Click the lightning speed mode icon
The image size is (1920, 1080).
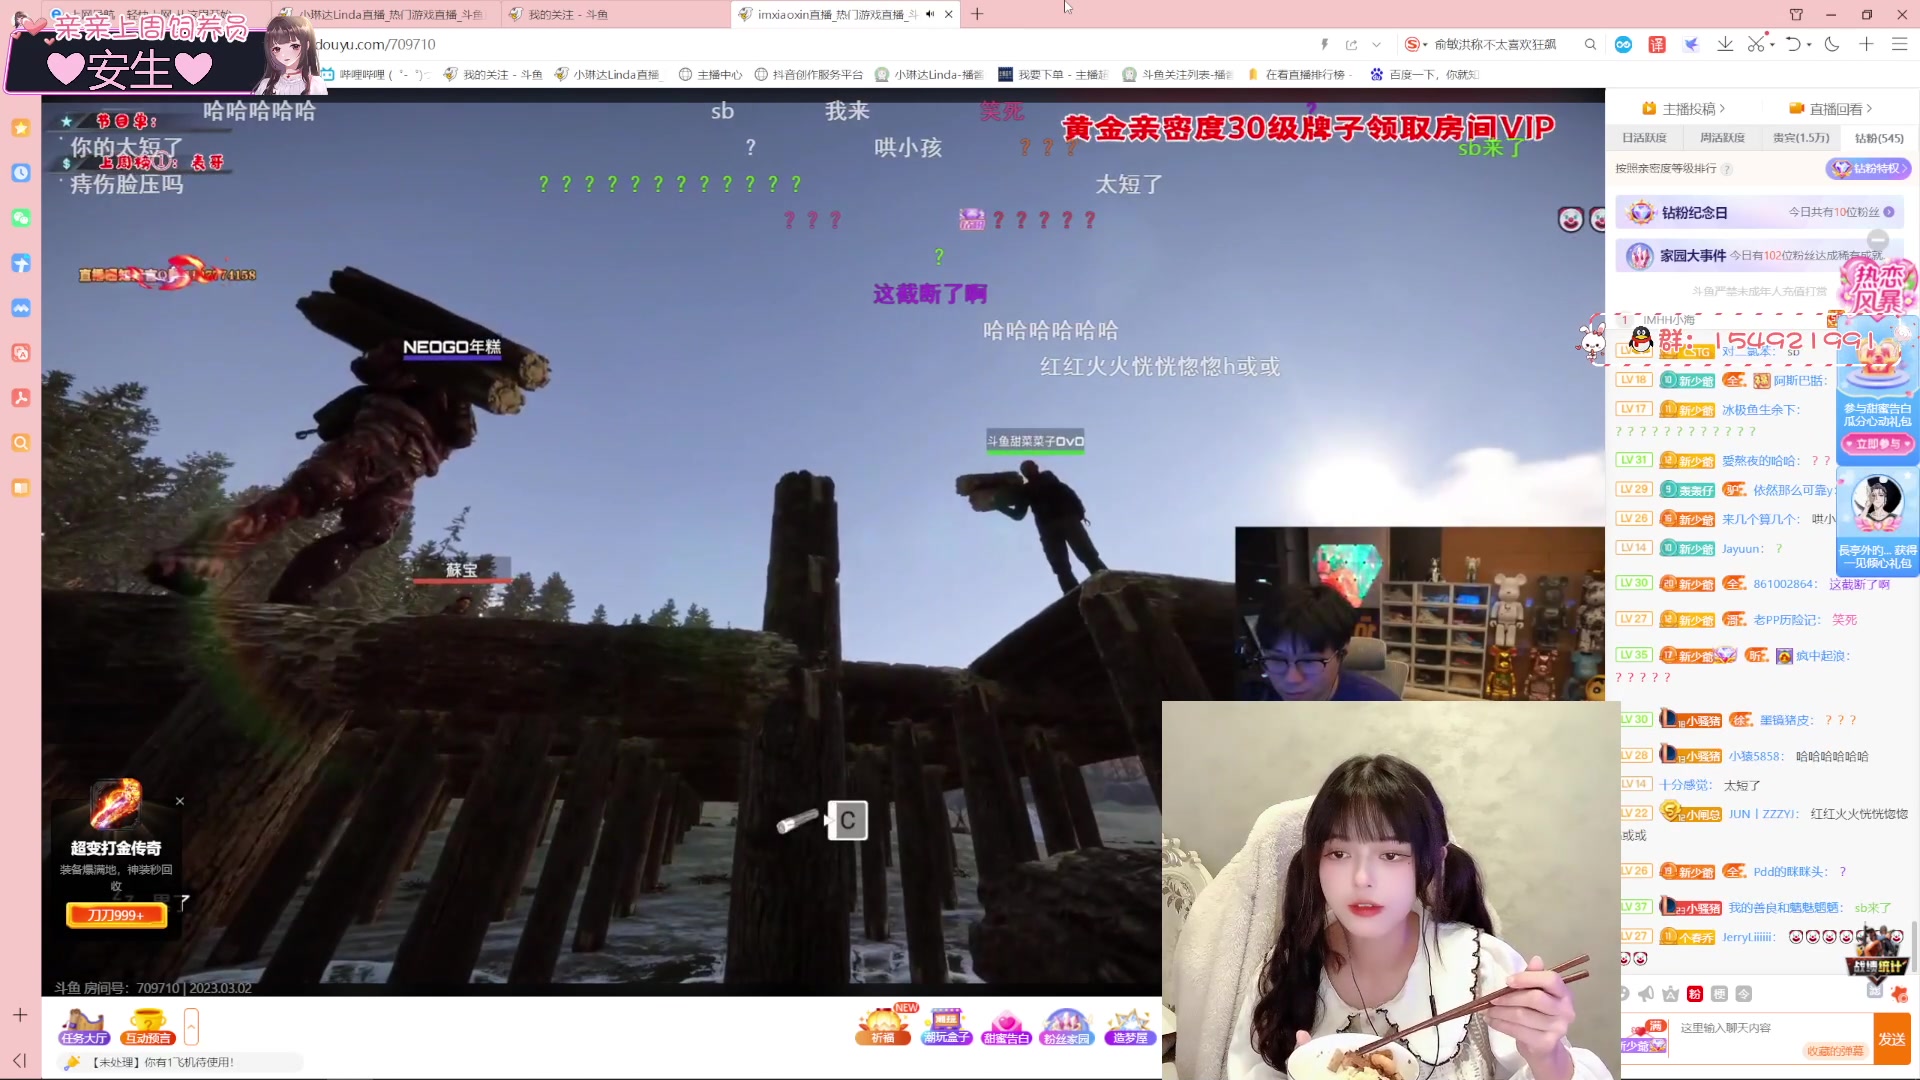[x=1324, y=44]
